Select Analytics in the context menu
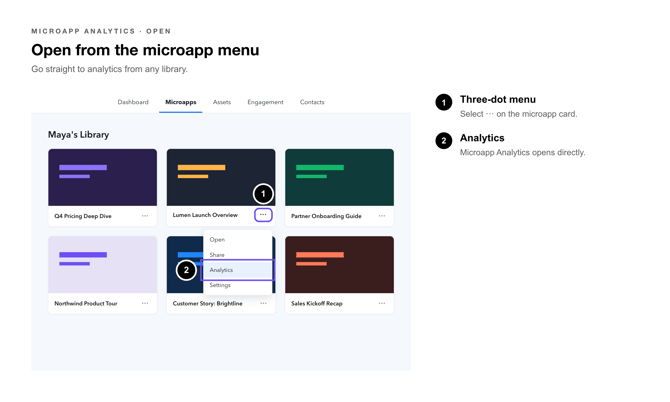Image resolution: width=670 pixels, height=402 pixels. tap(238, 270)
